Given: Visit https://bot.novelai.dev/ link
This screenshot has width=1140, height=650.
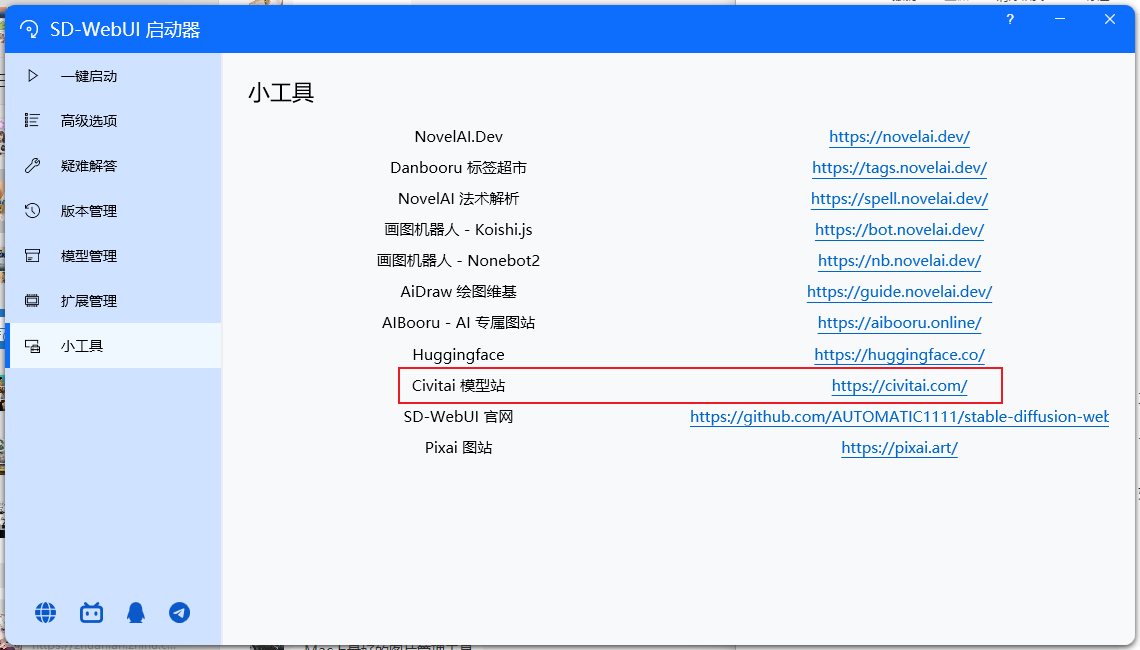Looking at the screenshot, I should [x=899, y=230].
